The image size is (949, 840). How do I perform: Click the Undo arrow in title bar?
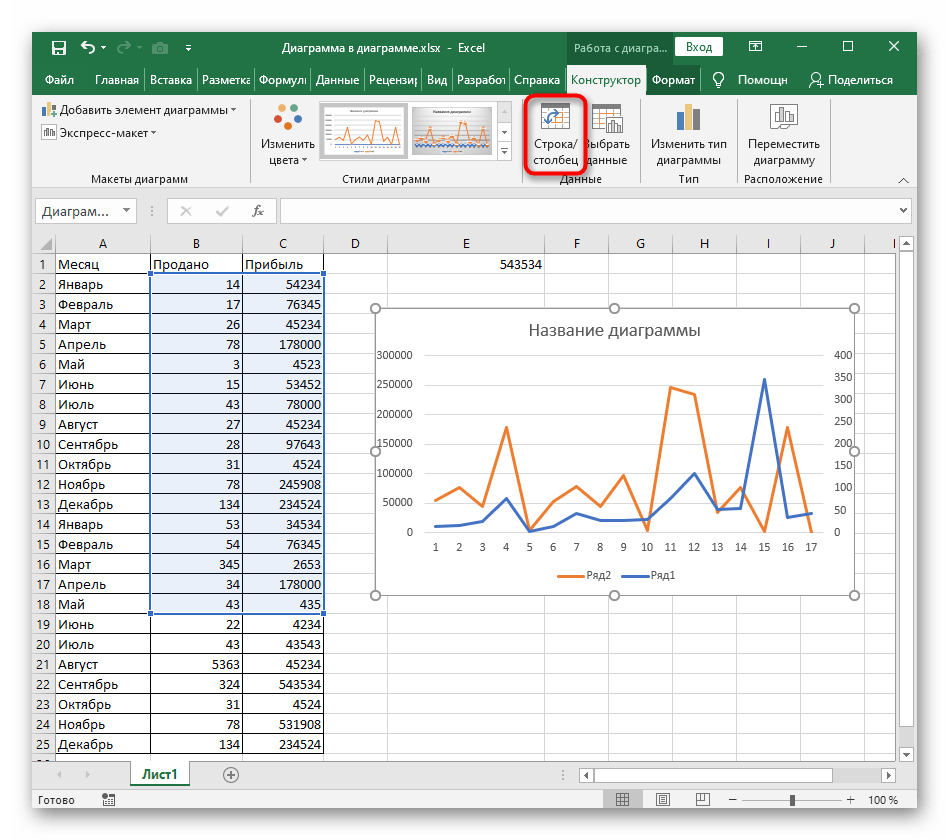(x=88, y=47)
